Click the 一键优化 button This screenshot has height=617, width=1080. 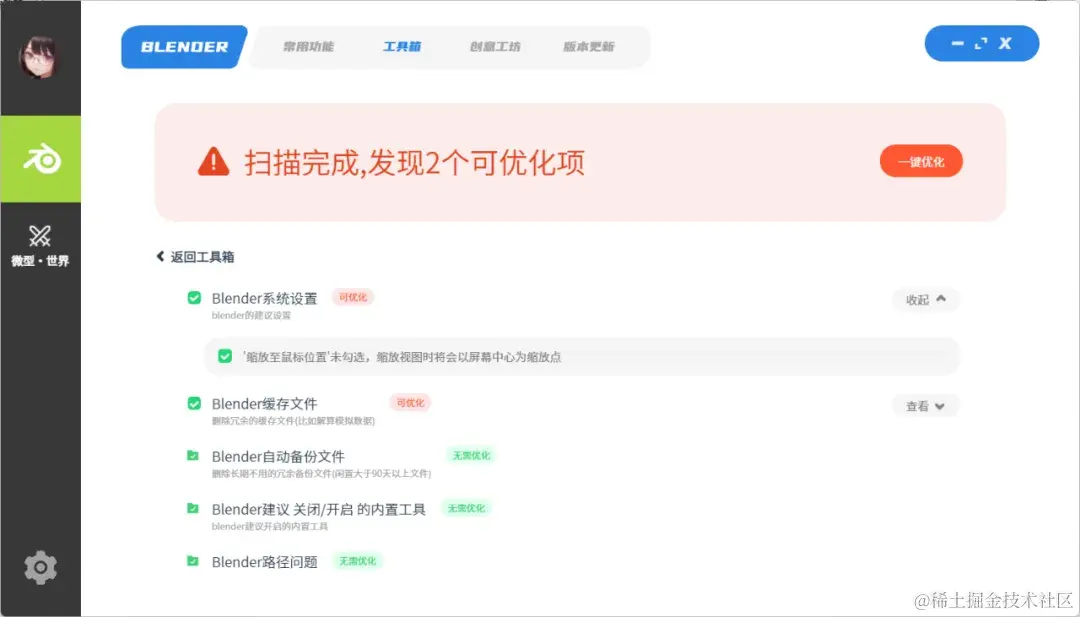(x=921, y=161)
